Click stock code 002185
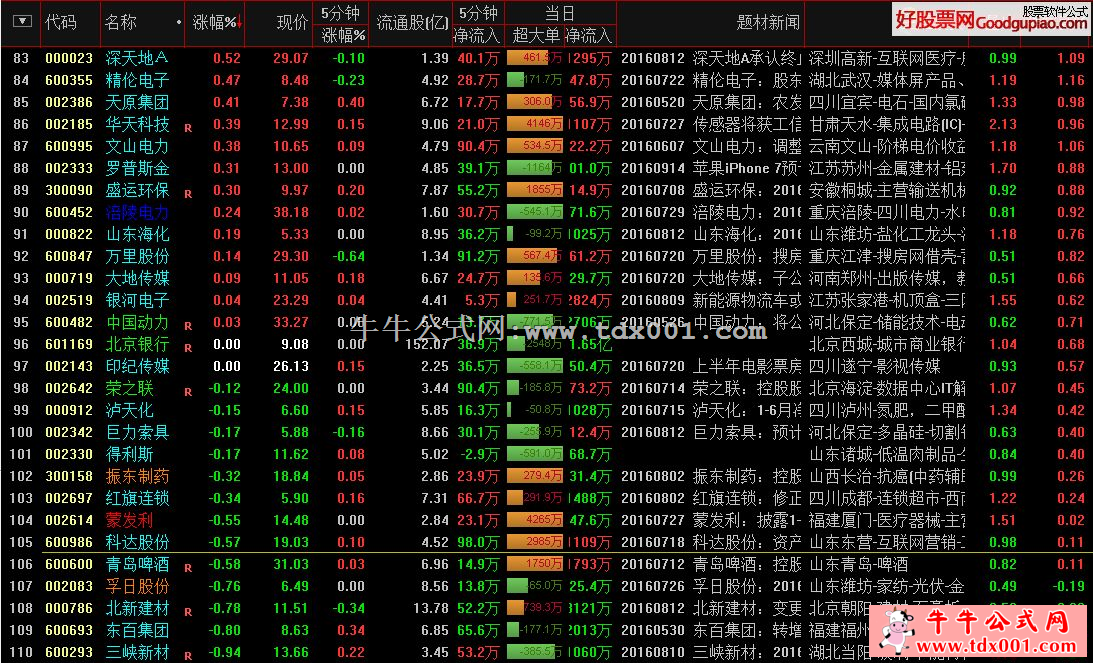Viewport: 1093px width, 663px height. [69, 124]
